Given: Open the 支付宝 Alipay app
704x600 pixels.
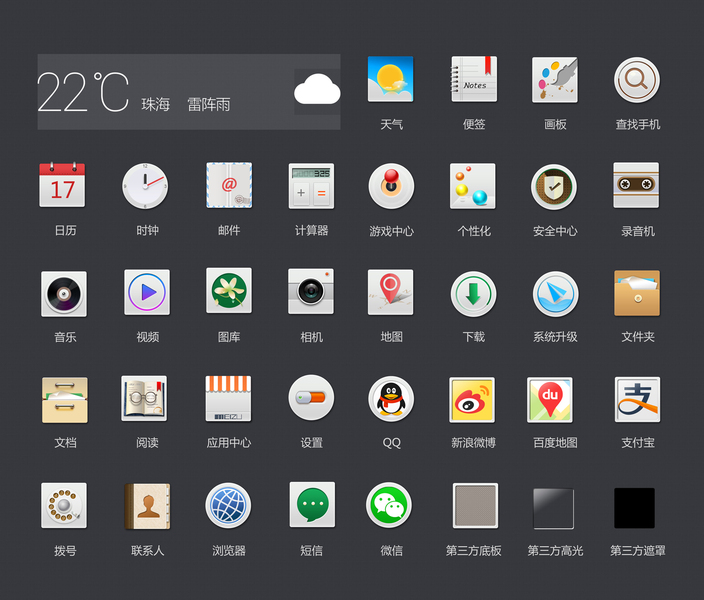Looking at the screenshot, I should coord(637,399).
